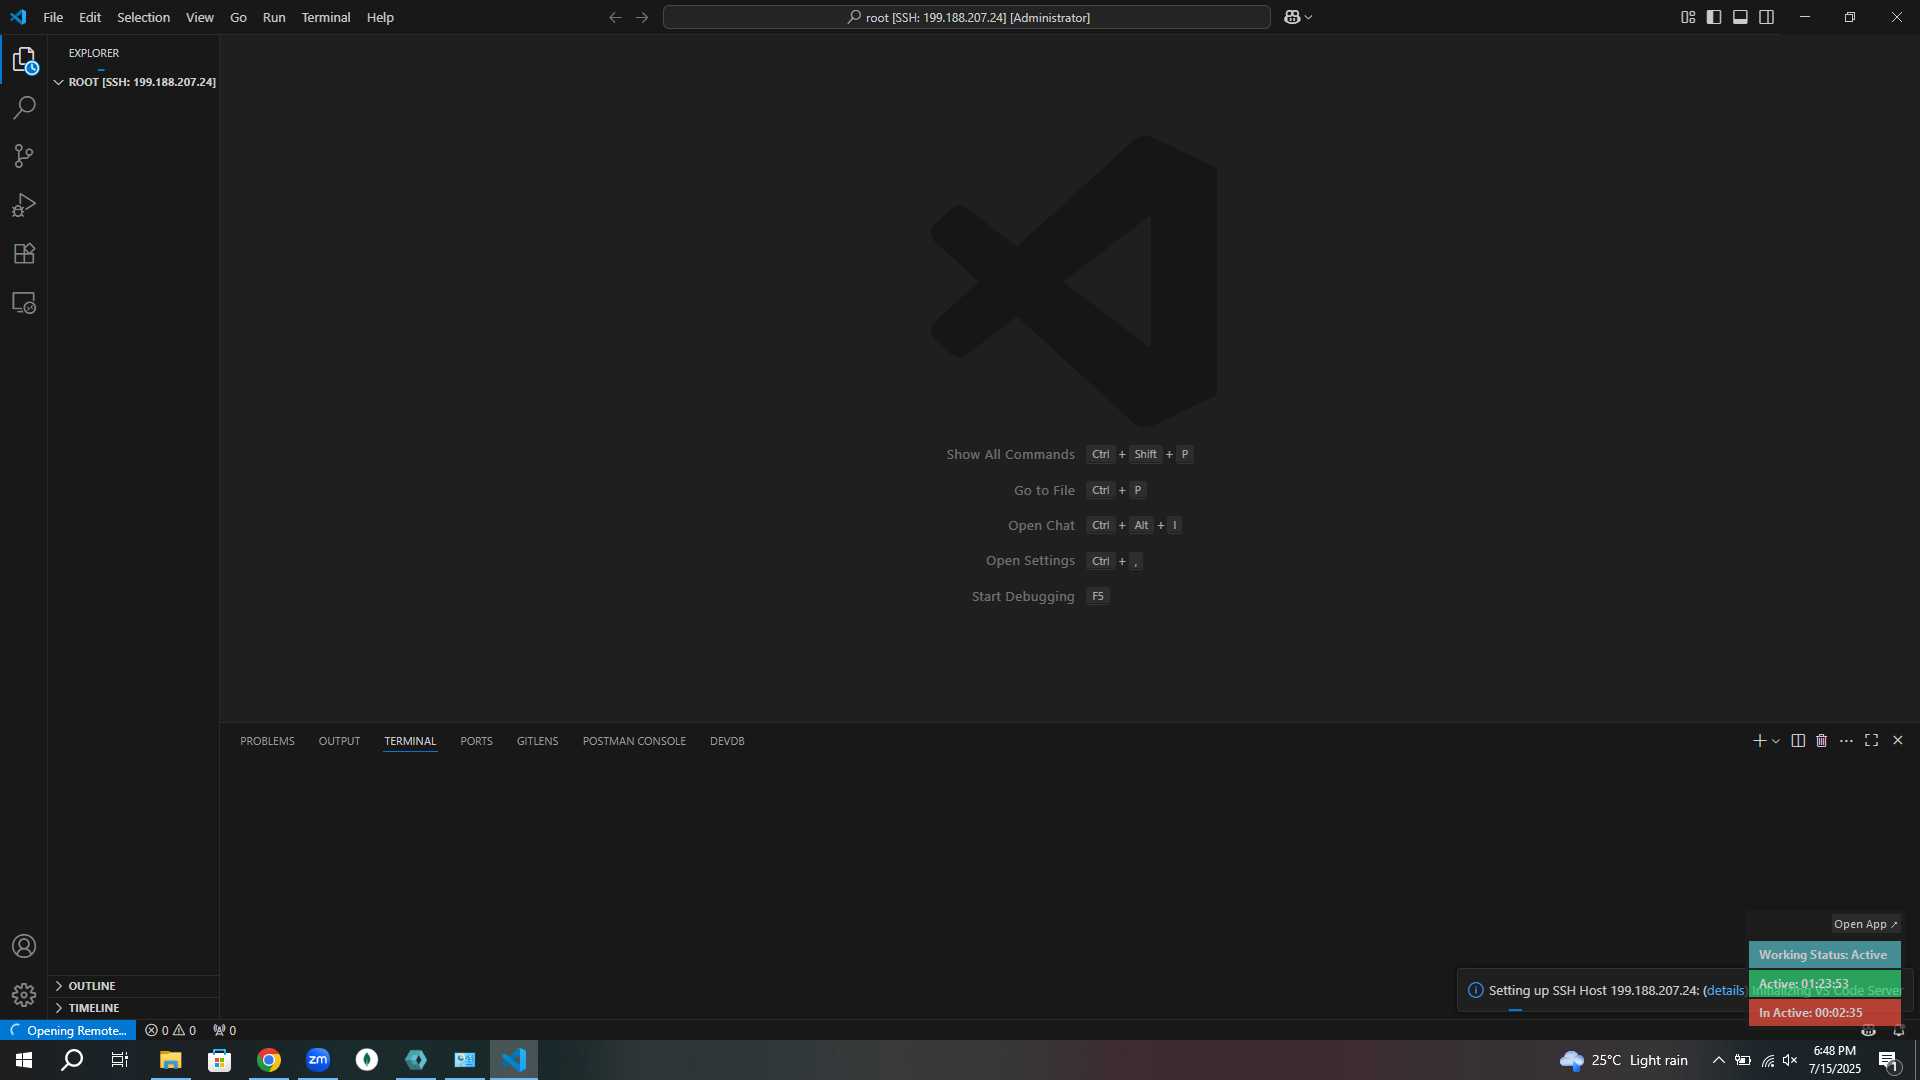Image resolution: width=1920 pixels, height=1080 pixels.
Task: Open the Customize Layout icon
Action: [1688, 17]
